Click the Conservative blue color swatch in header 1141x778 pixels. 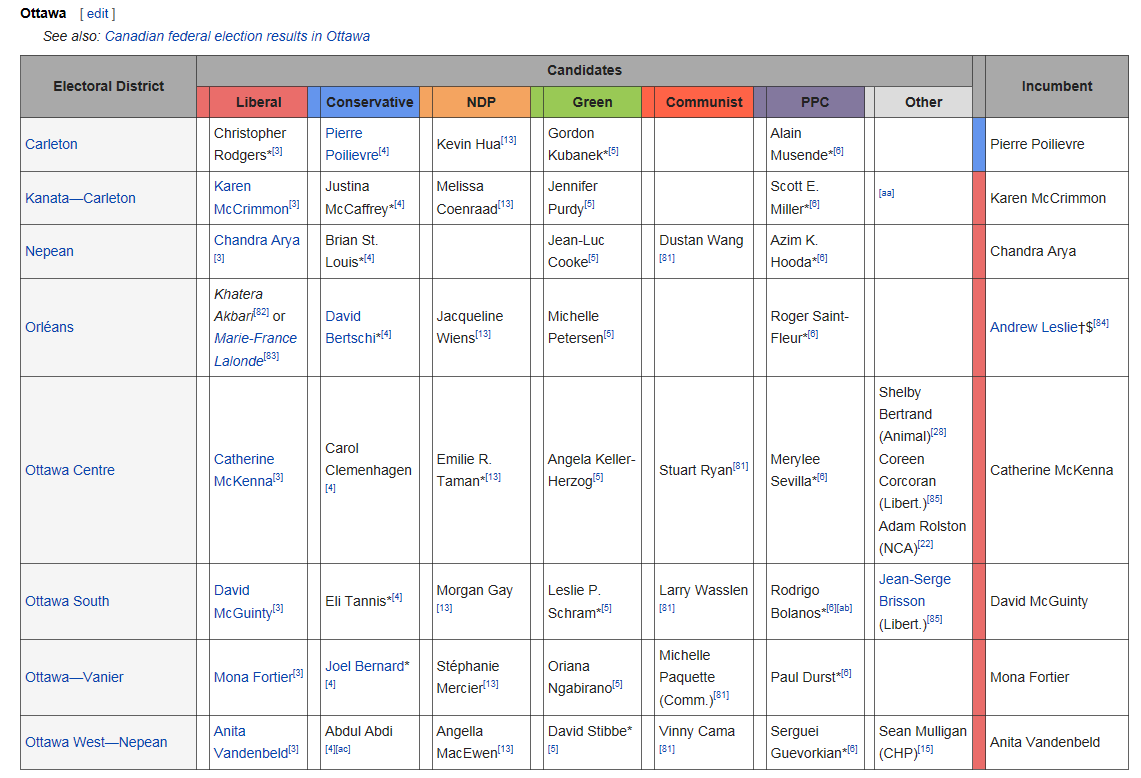(x=314, y=102)
